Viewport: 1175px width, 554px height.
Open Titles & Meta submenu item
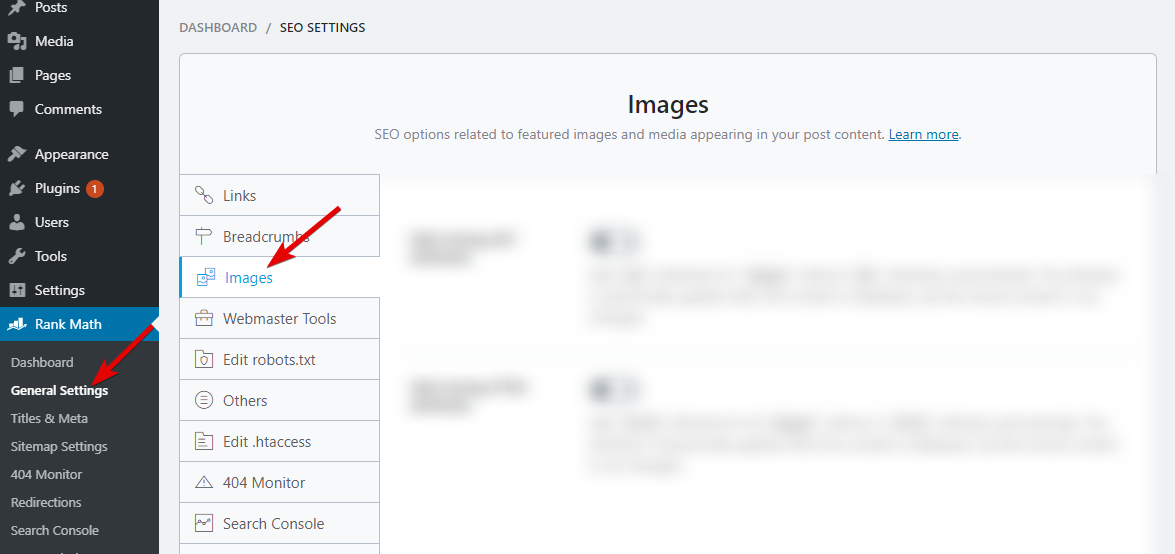tap(49, 418)
